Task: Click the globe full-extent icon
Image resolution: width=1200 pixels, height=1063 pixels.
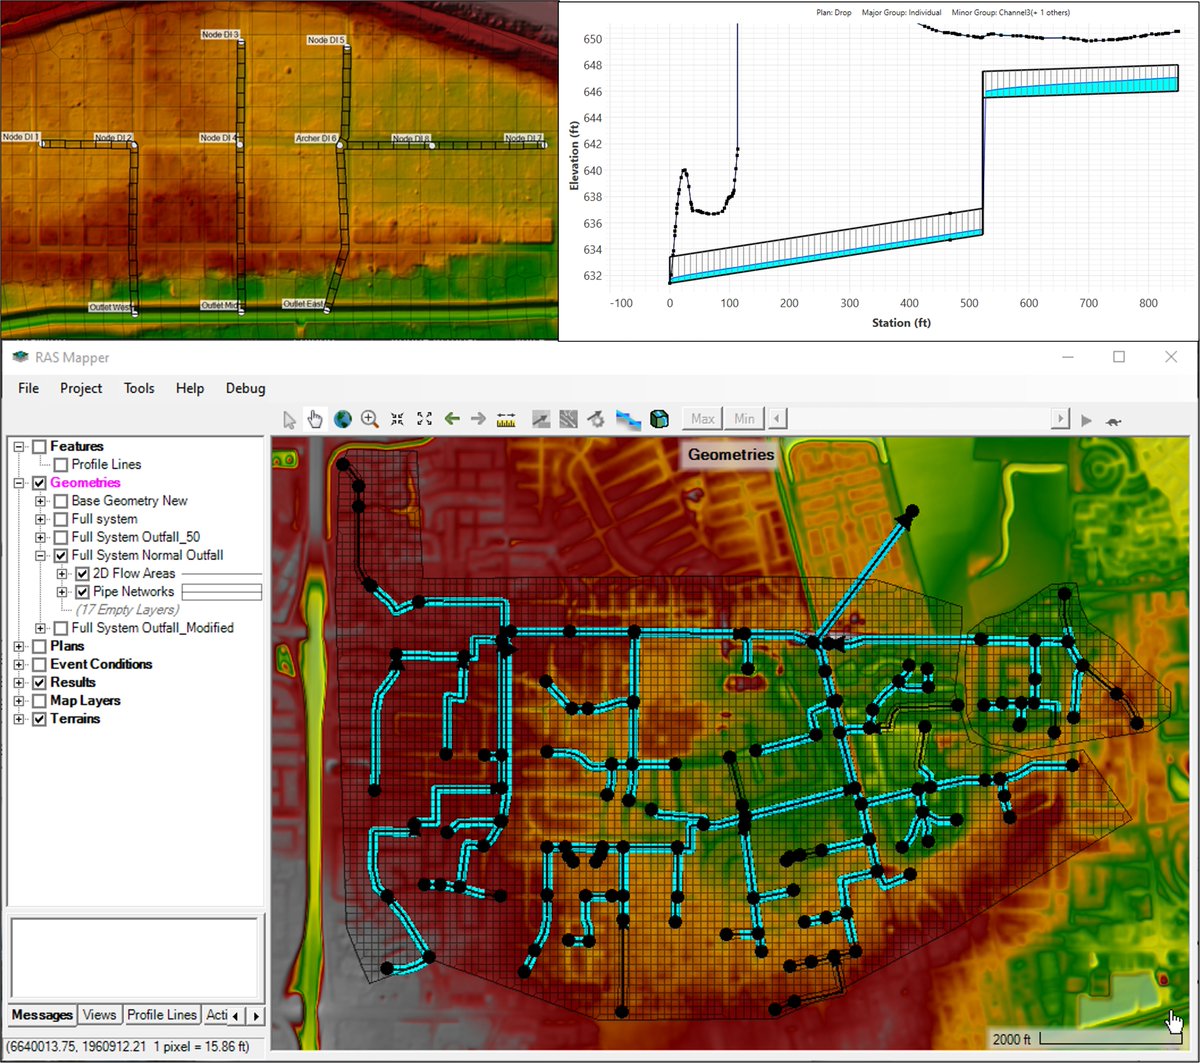Action: [343, 419]
